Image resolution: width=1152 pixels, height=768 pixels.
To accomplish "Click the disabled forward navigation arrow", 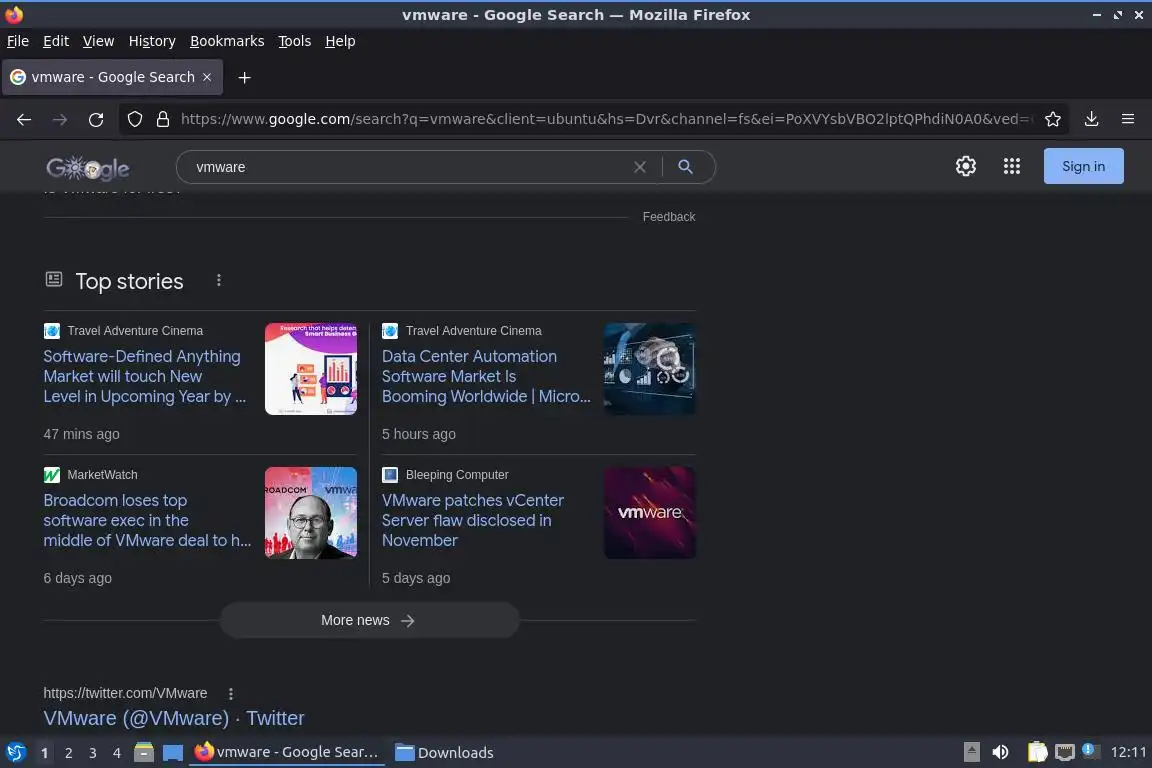I will click(60, 119).
